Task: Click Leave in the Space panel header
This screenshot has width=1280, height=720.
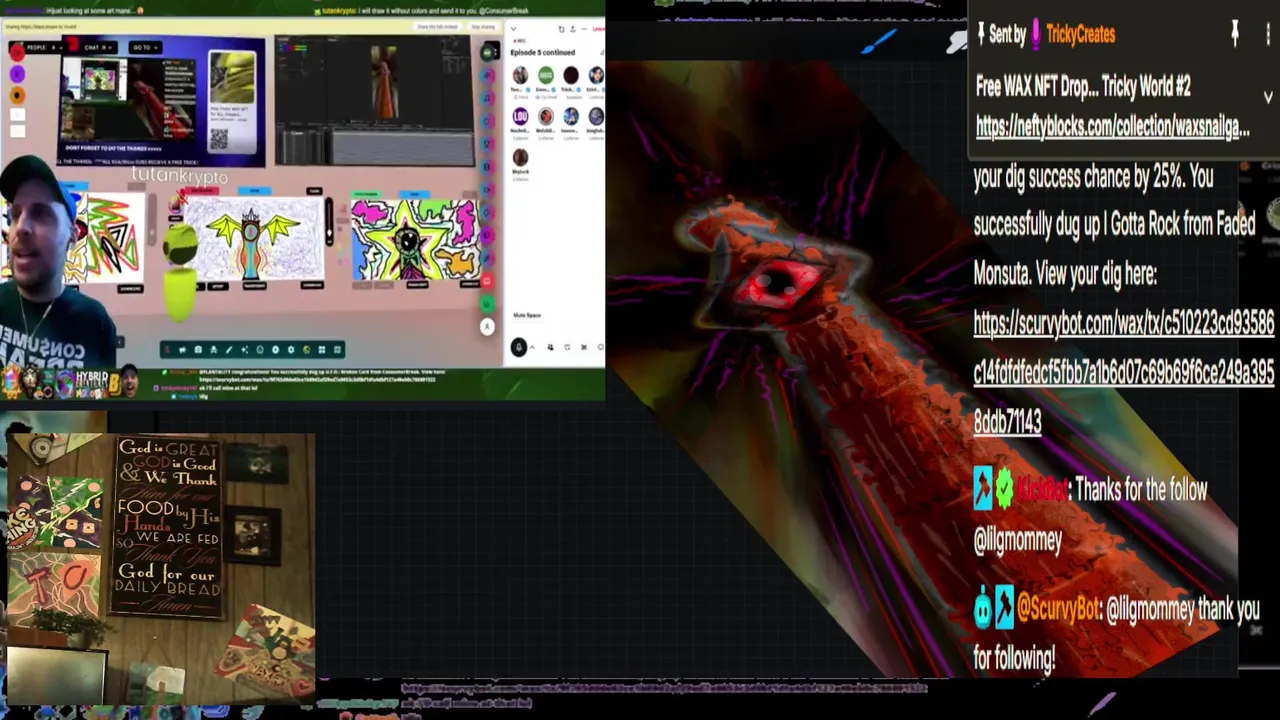Action: pos(598,28)
